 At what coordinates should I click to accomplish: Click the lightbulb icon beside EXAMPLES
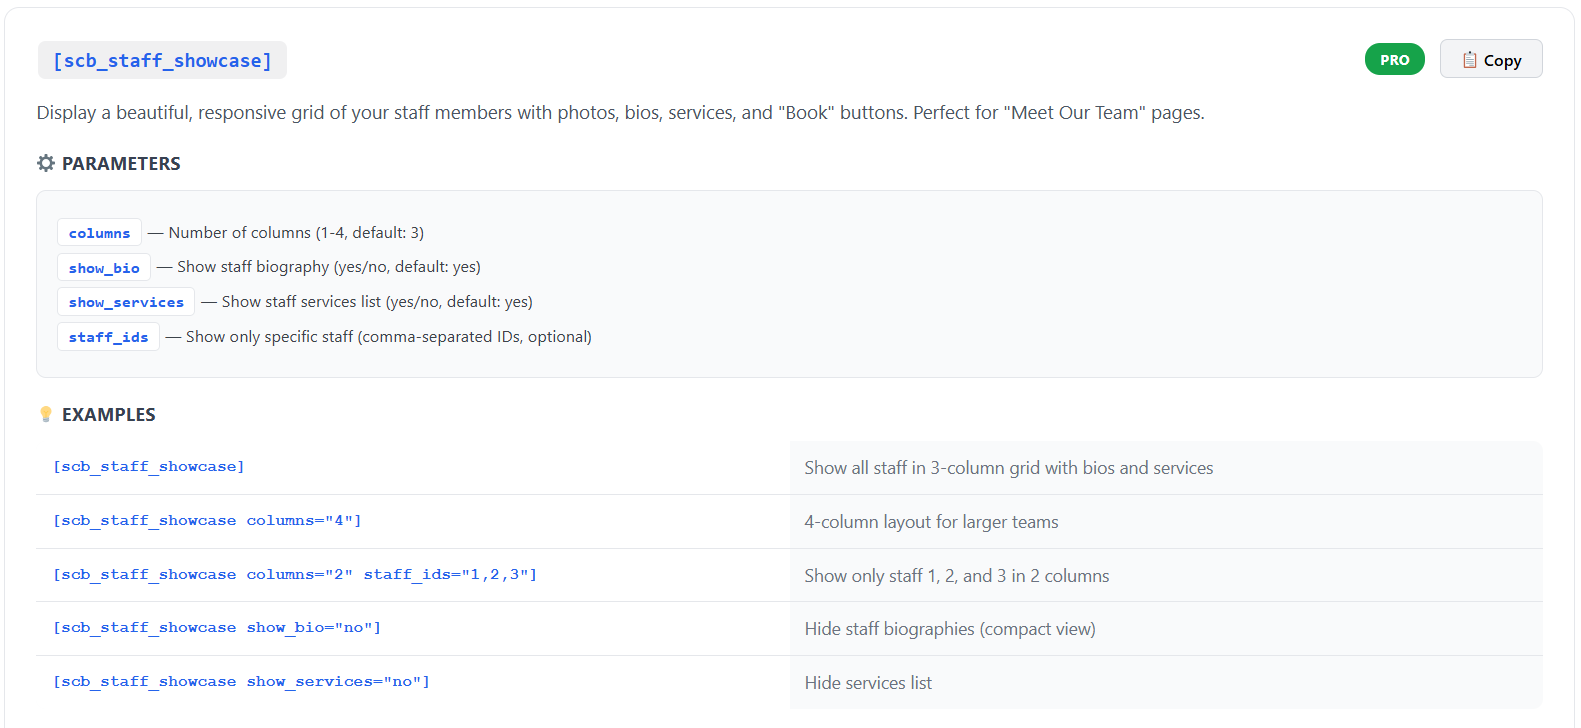tap(46, 414)
